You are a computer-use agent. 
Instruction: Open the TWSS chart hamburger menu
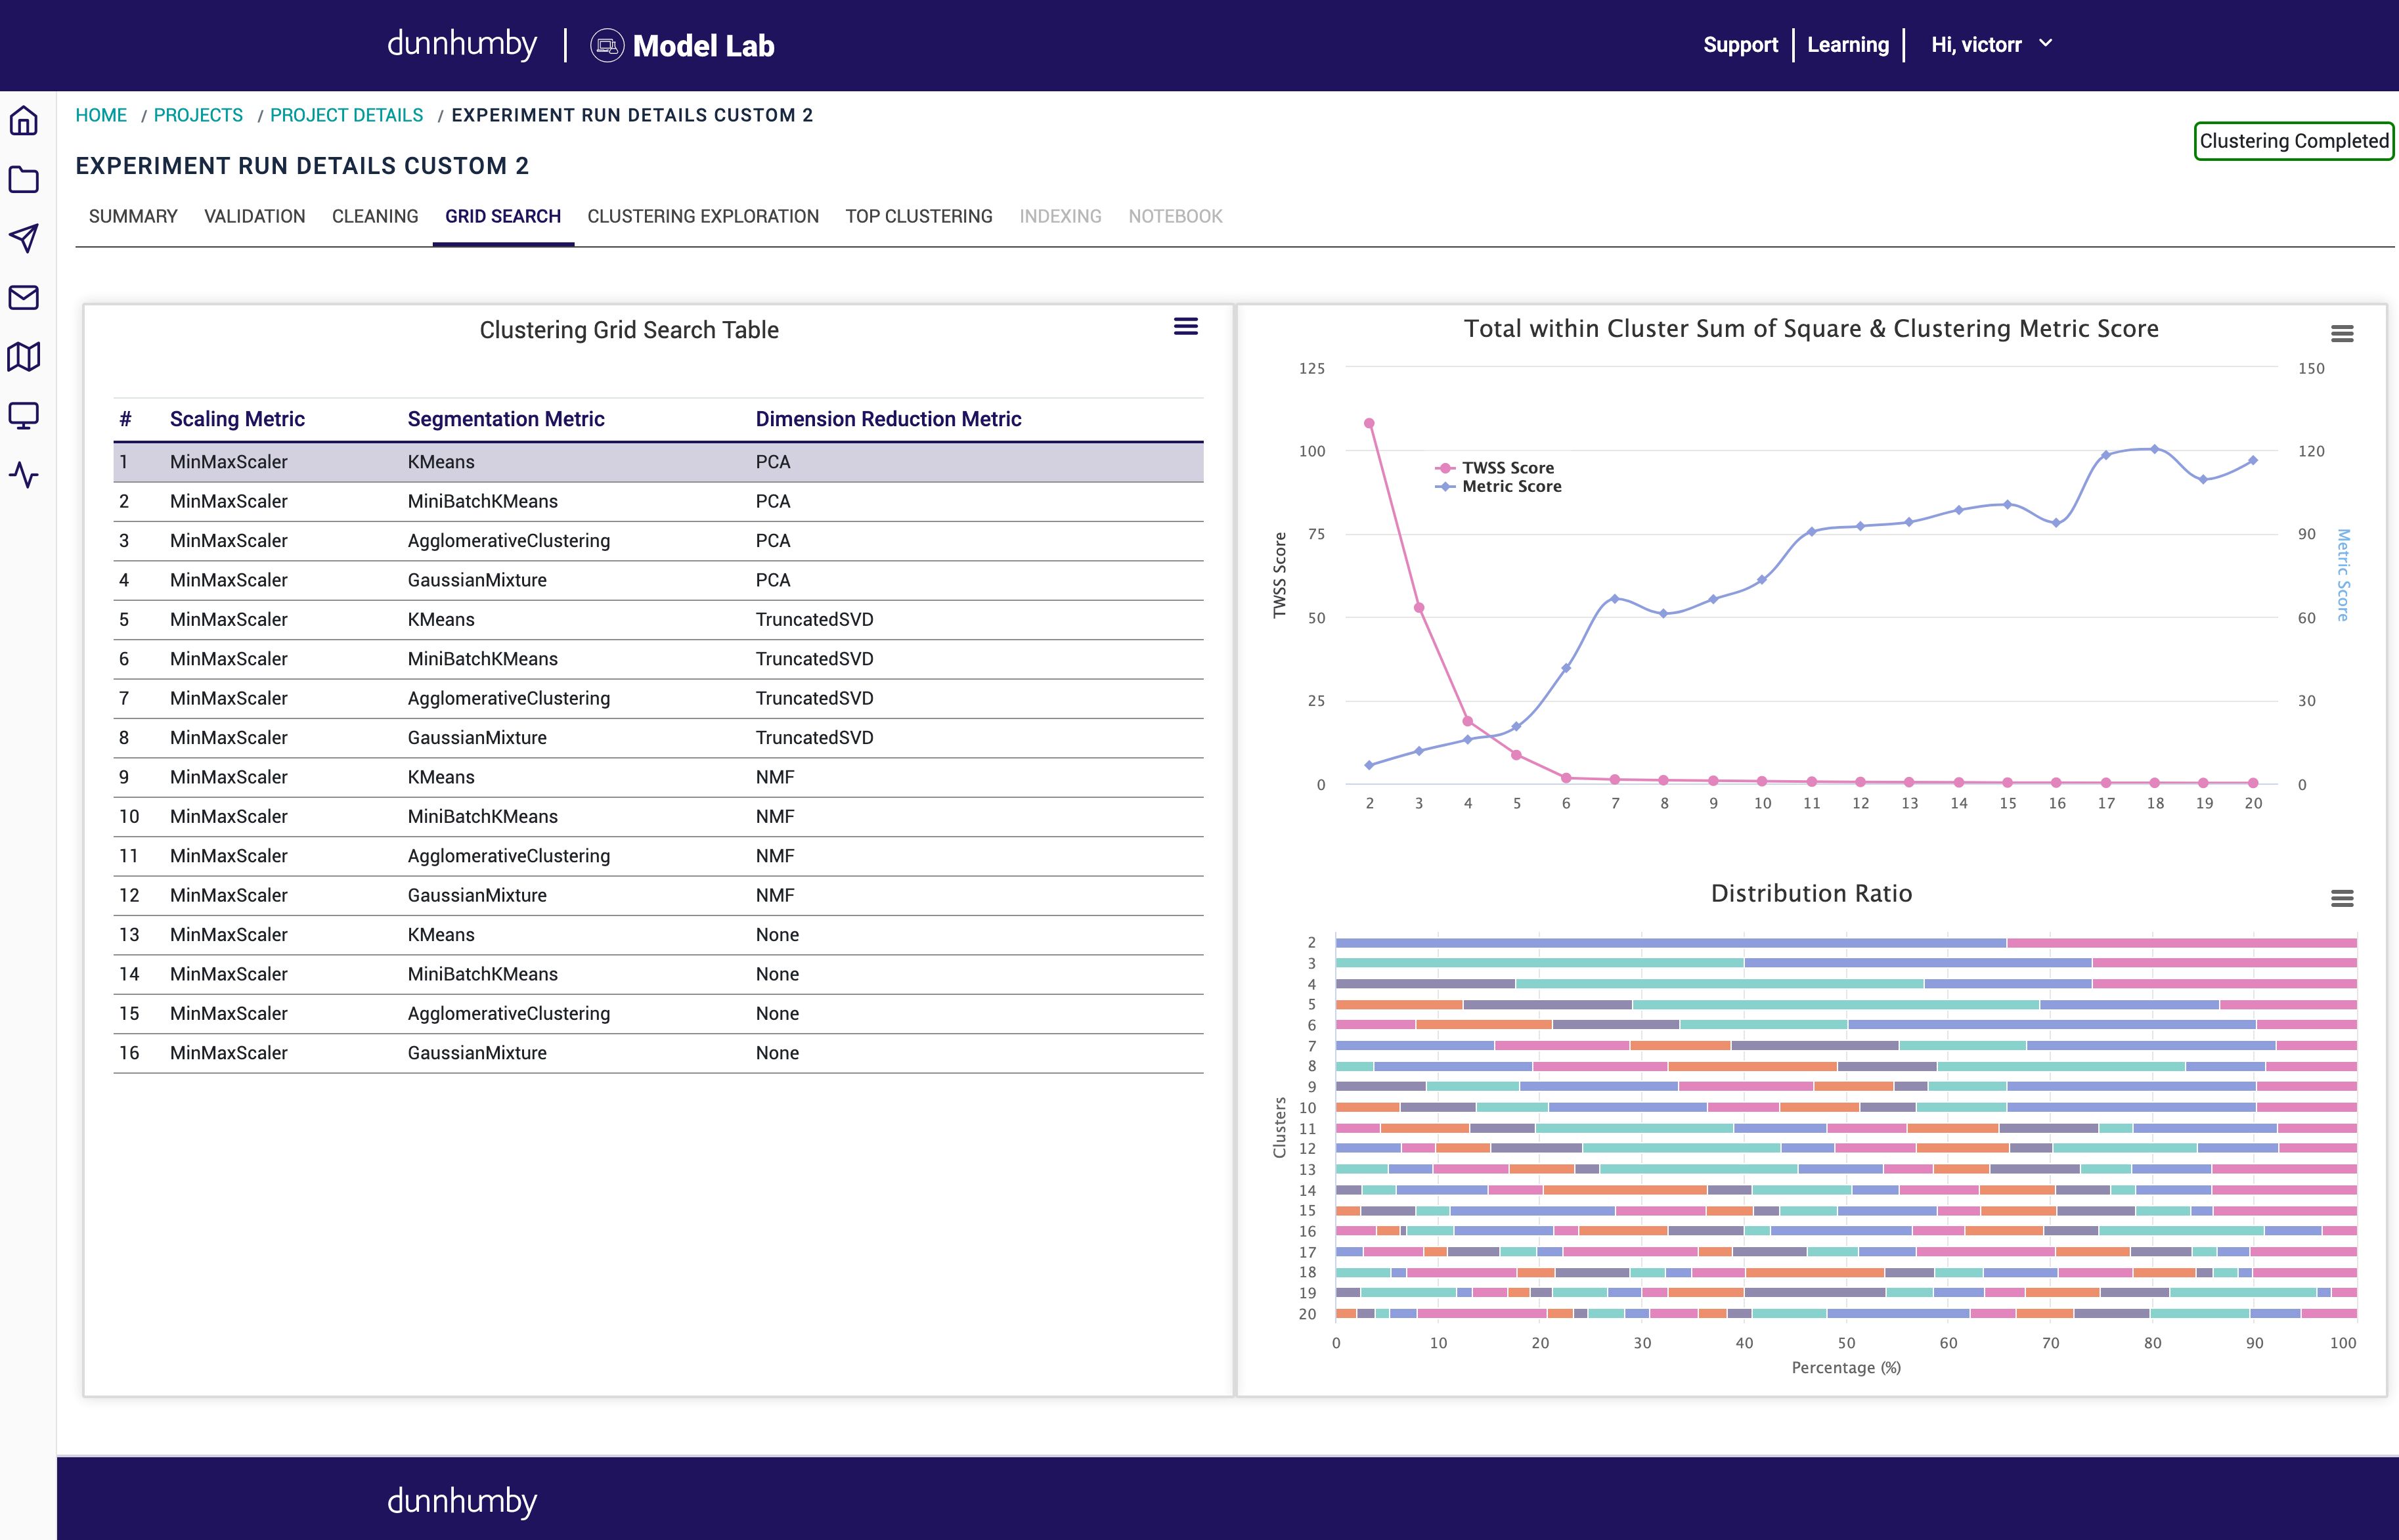2342,334
